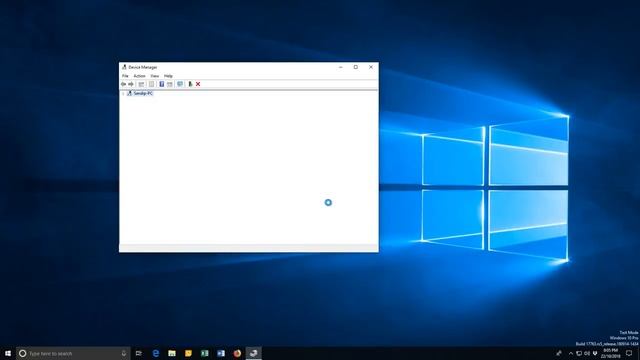Open the Help menu
Viewport: 640px width, 360px height.
[168, 76]
